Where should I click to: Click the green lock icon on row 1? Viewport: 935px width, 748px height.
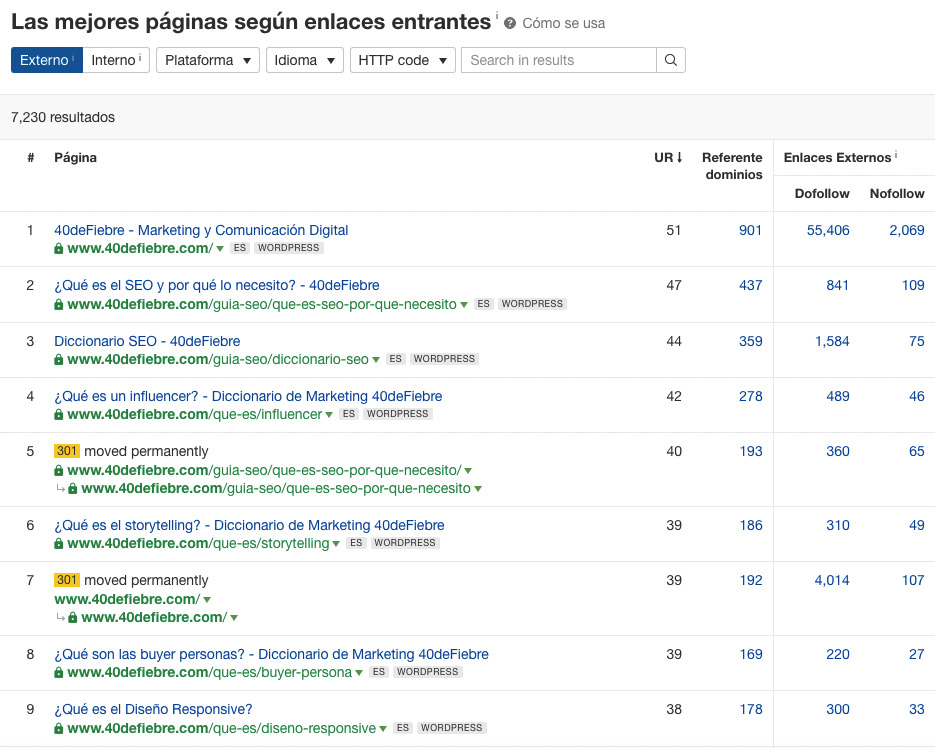point(59,249)
